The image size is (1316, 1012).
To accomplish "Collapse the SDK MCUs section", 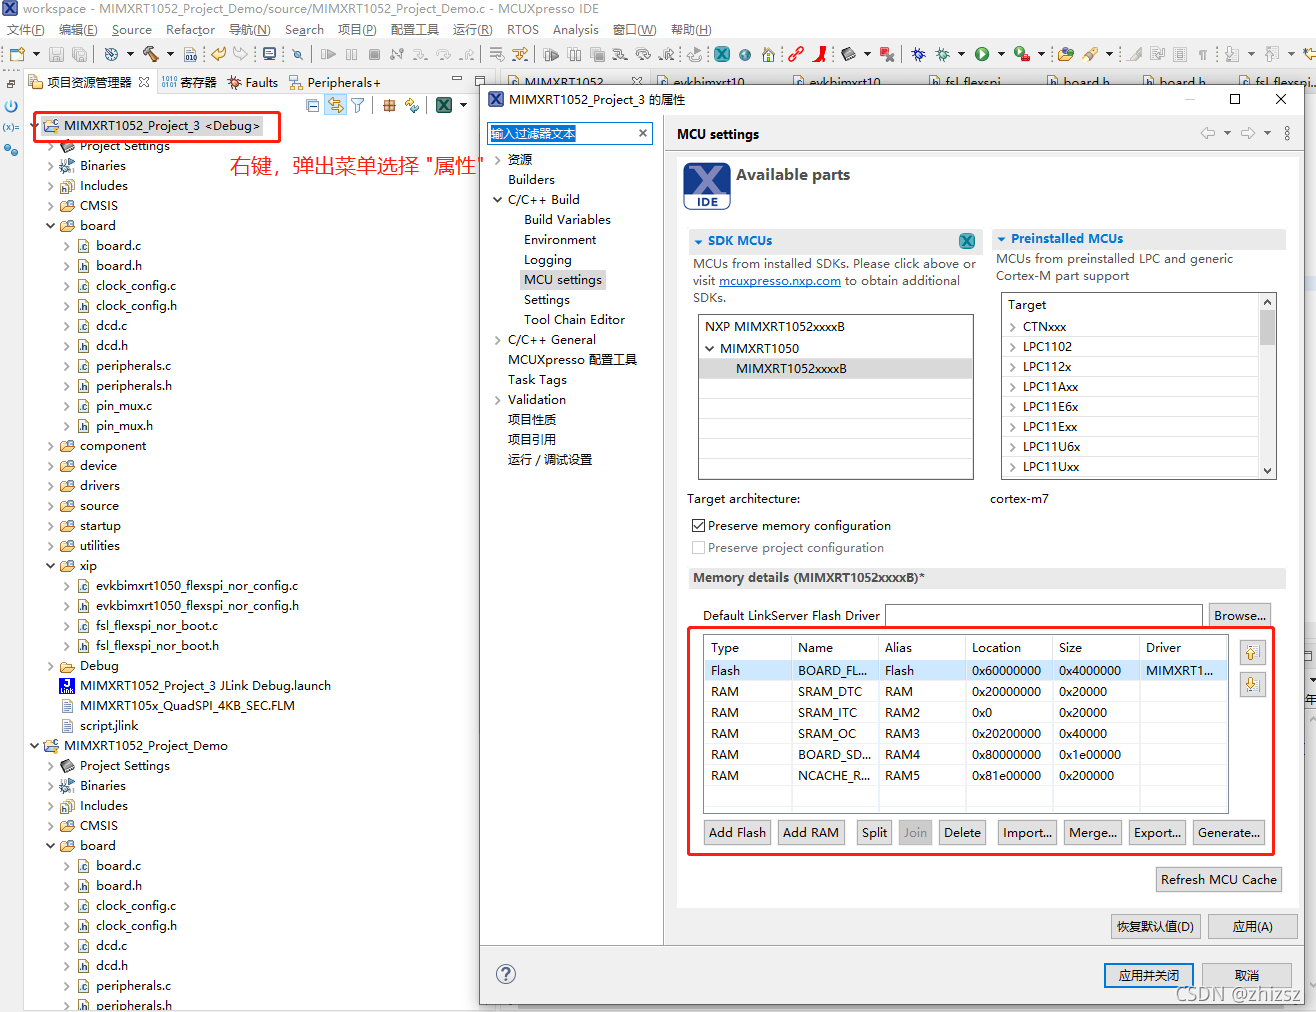I will [698, 241].
